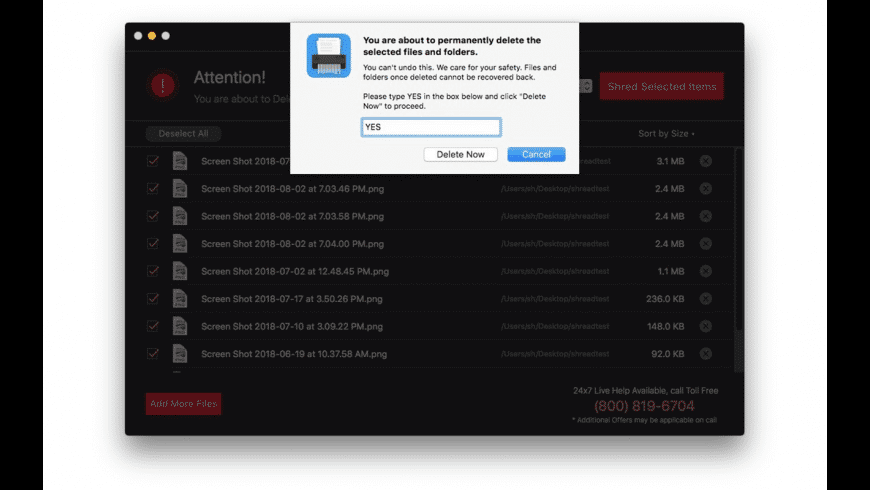The width and height of the screenshot is (870, 490).
Task: Remove Screen Shot 7.03.46 PM.png from list
Action: [705, 189]
